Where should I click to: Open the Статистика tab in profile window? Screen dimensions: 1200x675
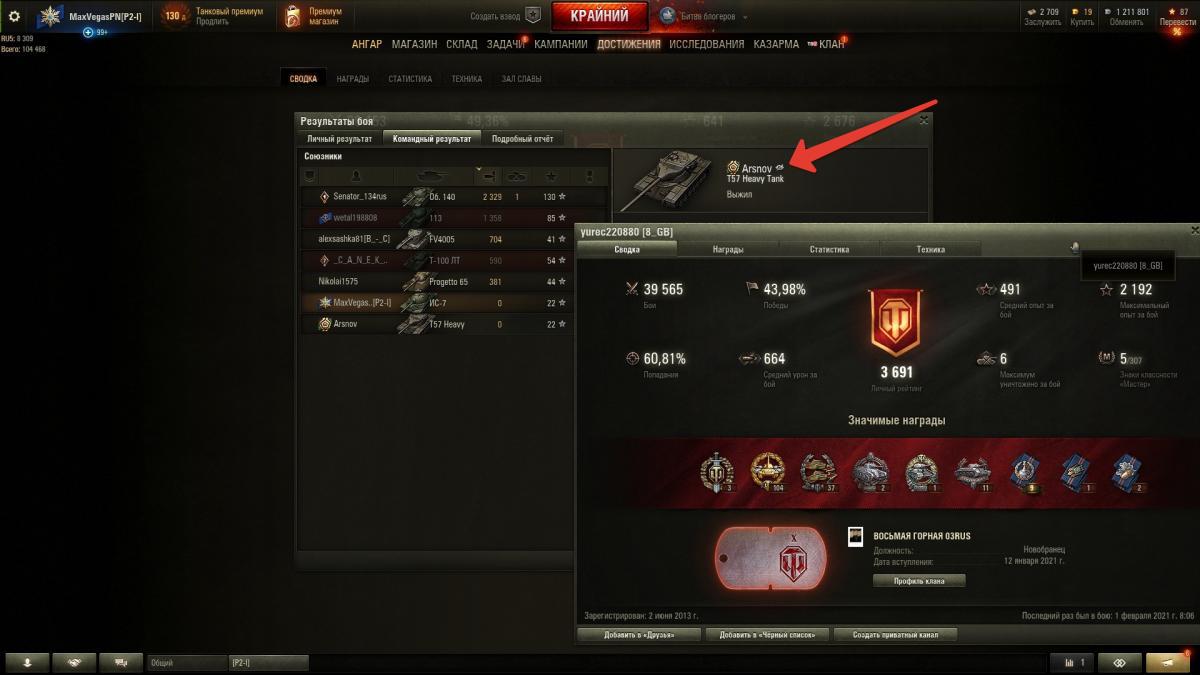pyautogui.click(x=829, y=249)
